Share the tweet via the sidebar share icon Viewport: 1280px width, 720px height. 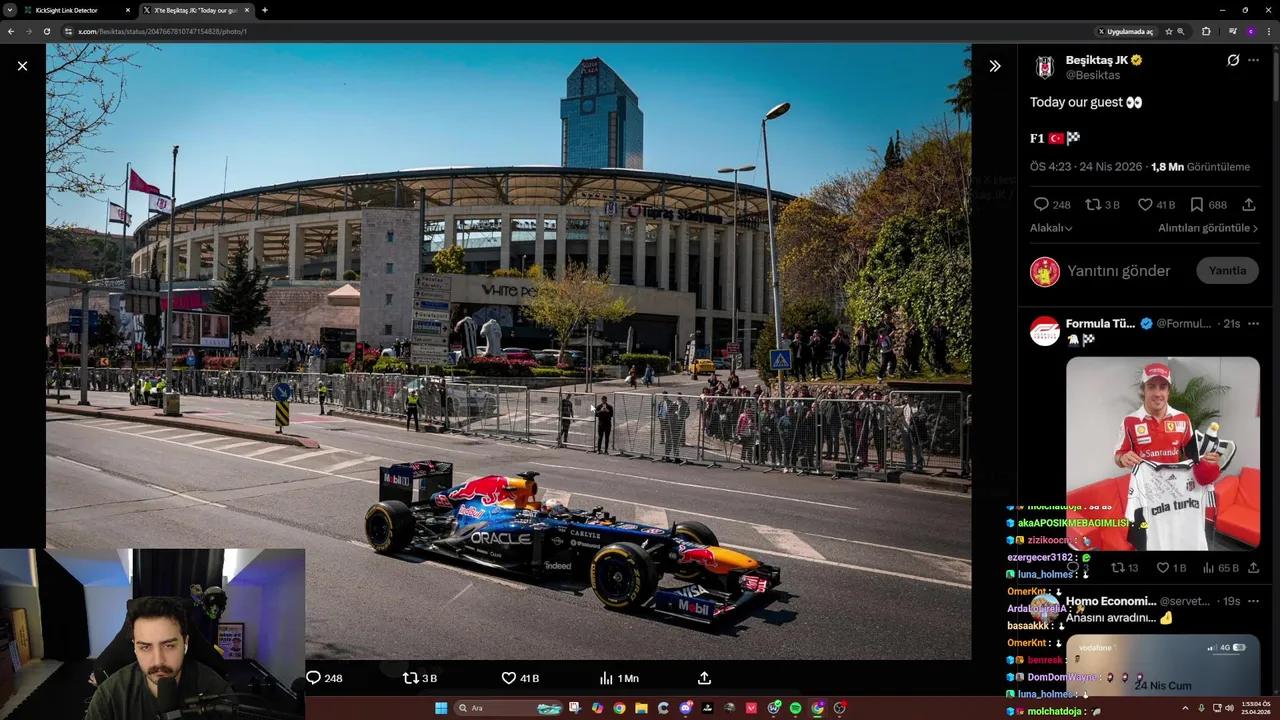click(1249, 204)
